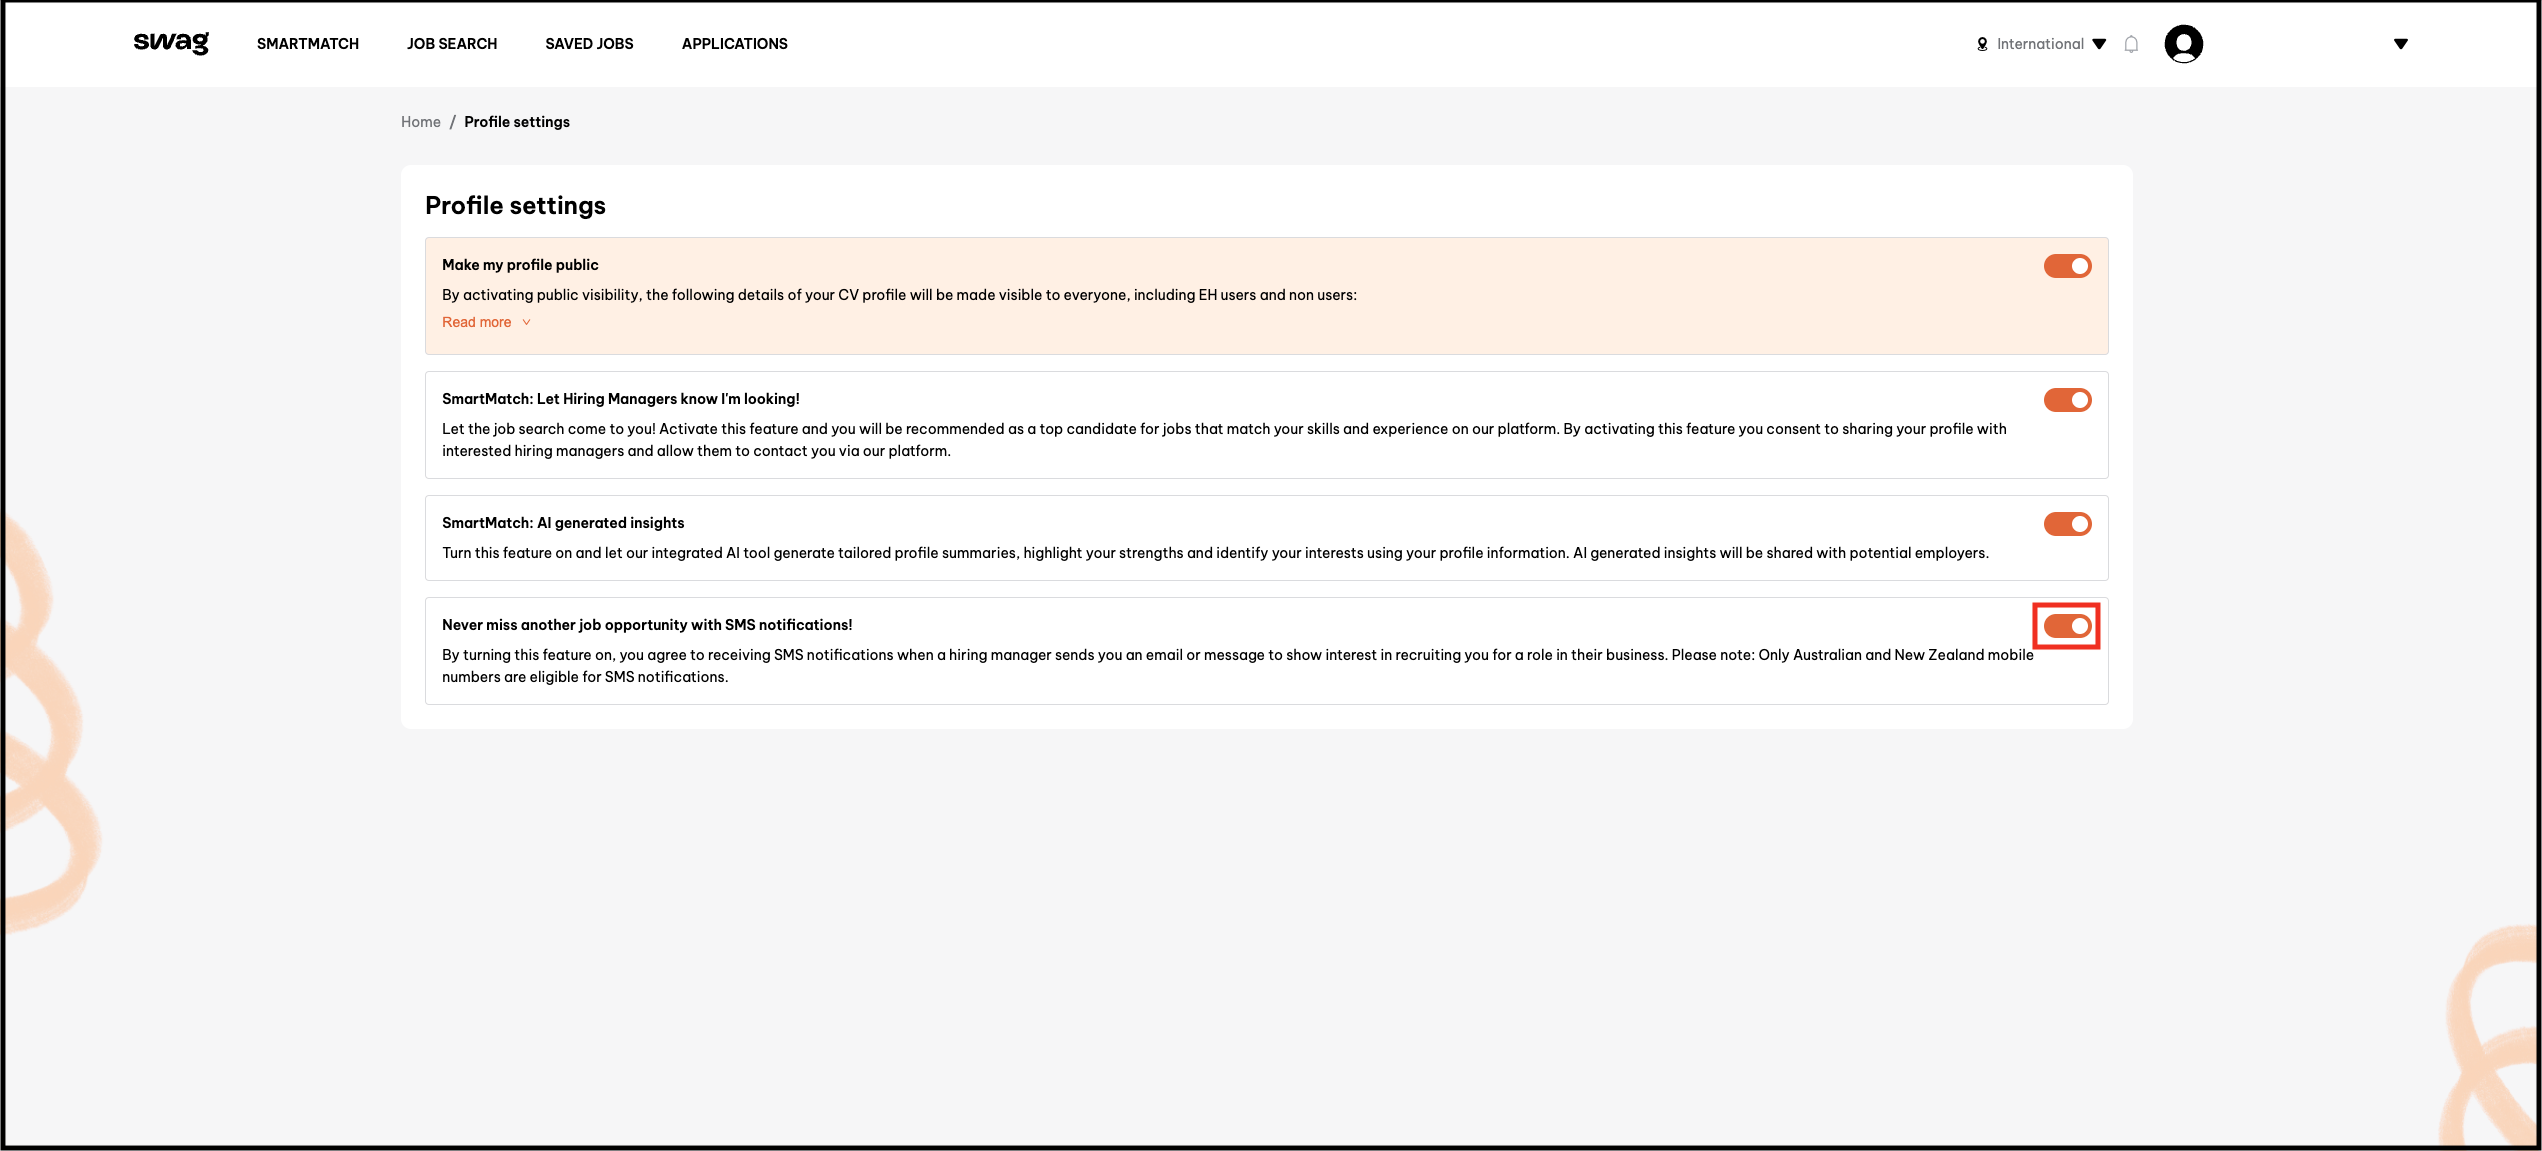This screenshot has width=2542, height=1151.
Task: Go to Job Search
Action: [x=452, y=44]
